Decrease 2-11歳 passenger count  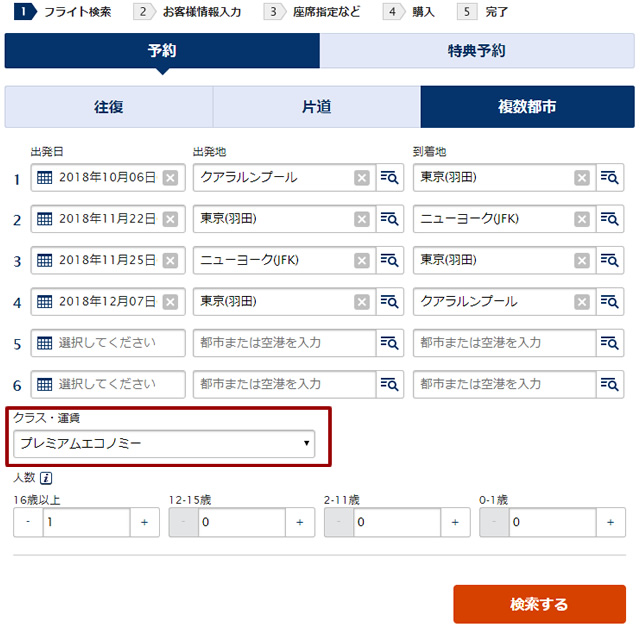point(339,522)
